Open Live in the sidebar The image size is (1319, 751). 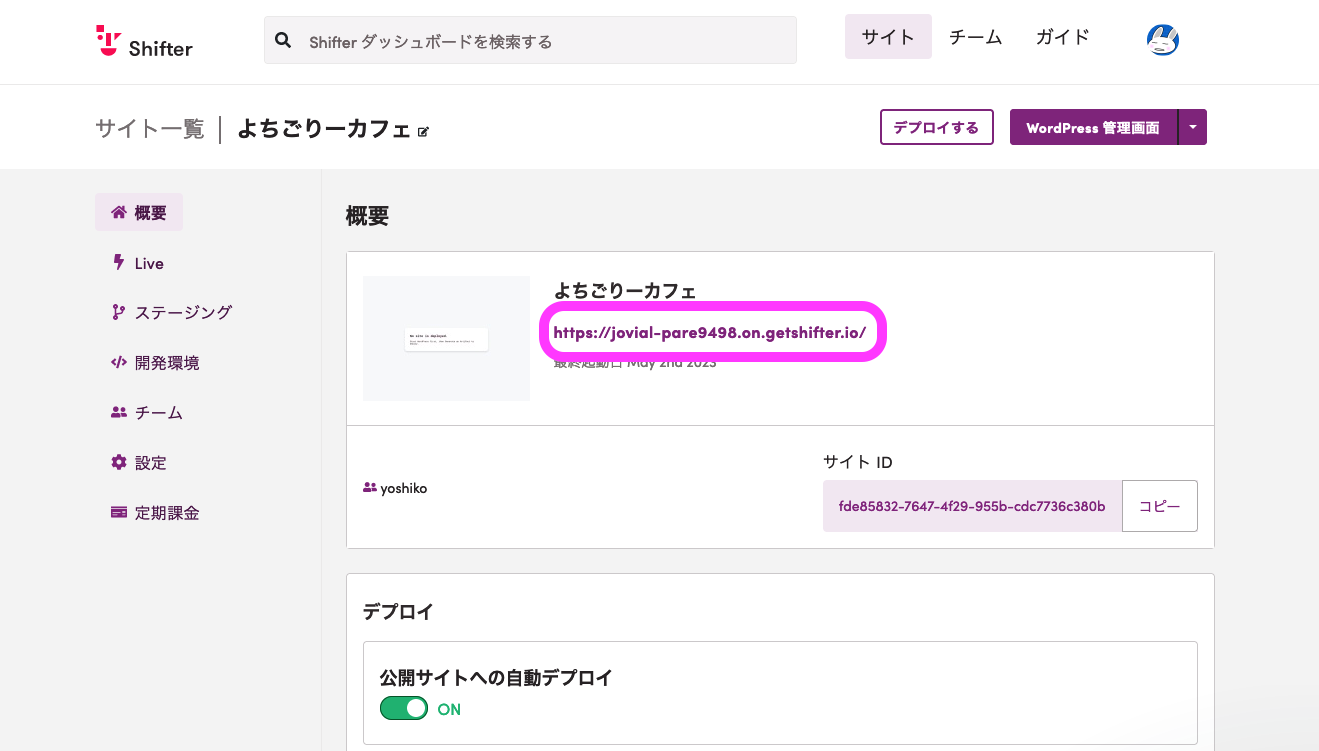[137, 263]
